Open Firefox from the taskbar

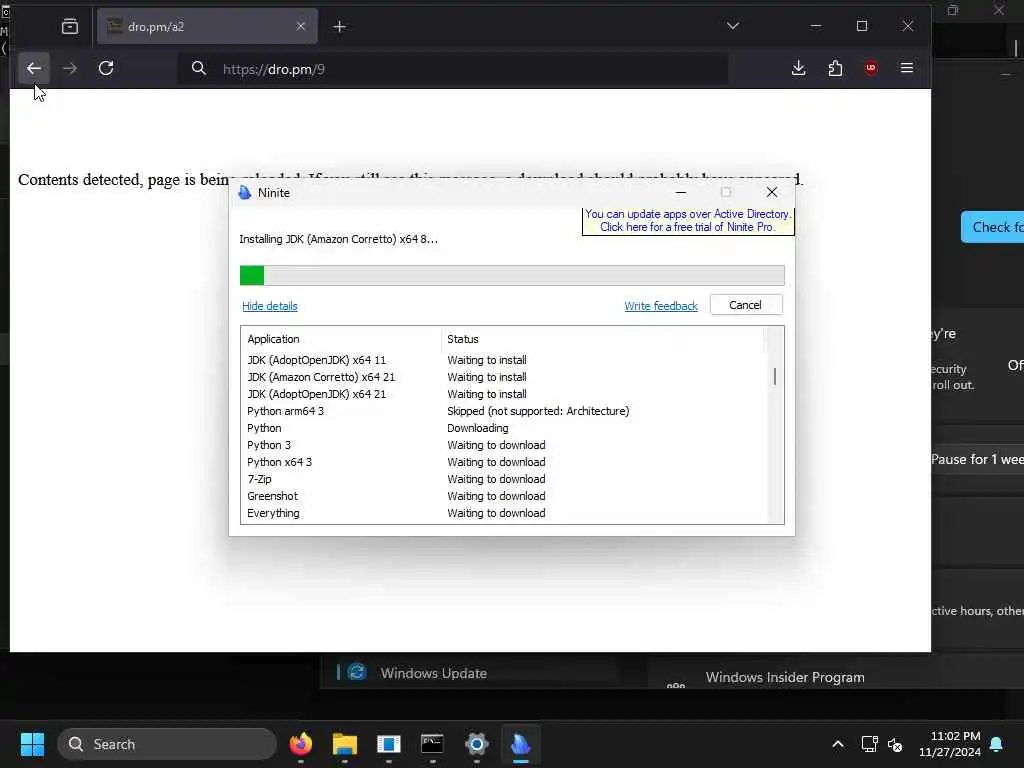pyautogui.click(x=300, y=744)
